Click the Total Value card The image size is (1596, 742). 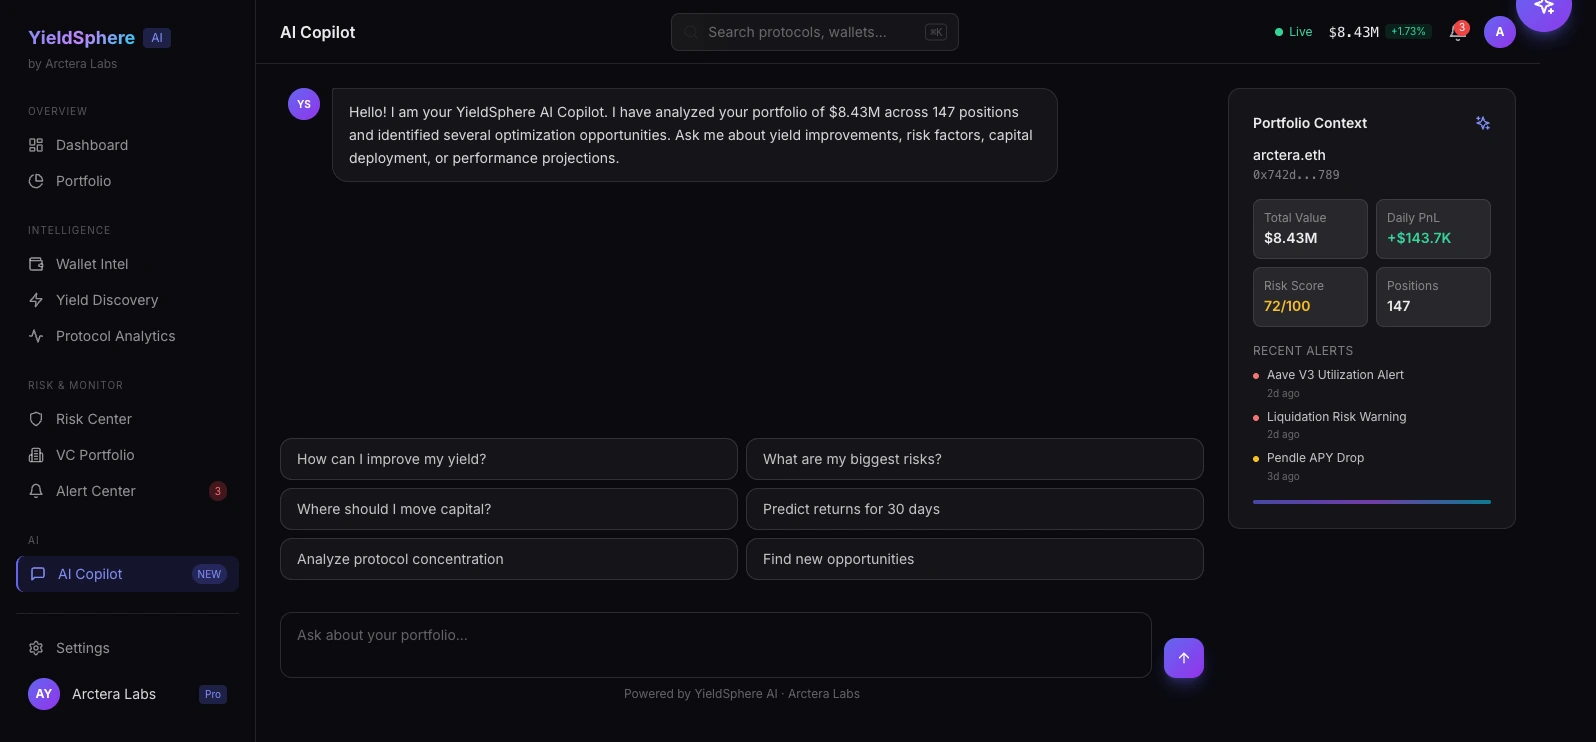click(1310, 229)
